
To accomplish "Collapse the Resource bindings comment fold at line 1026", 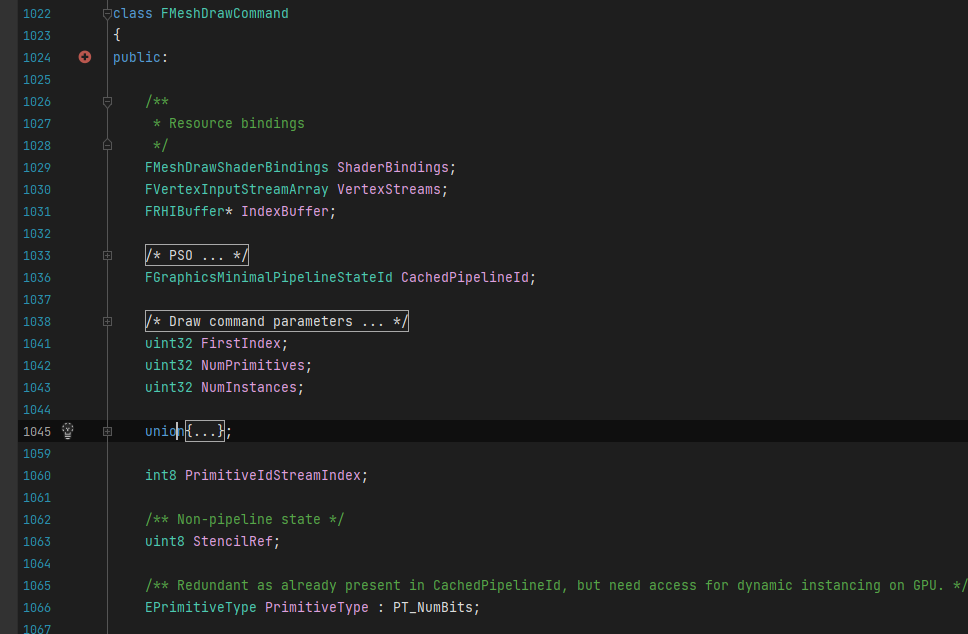I will tap(107, 101).
